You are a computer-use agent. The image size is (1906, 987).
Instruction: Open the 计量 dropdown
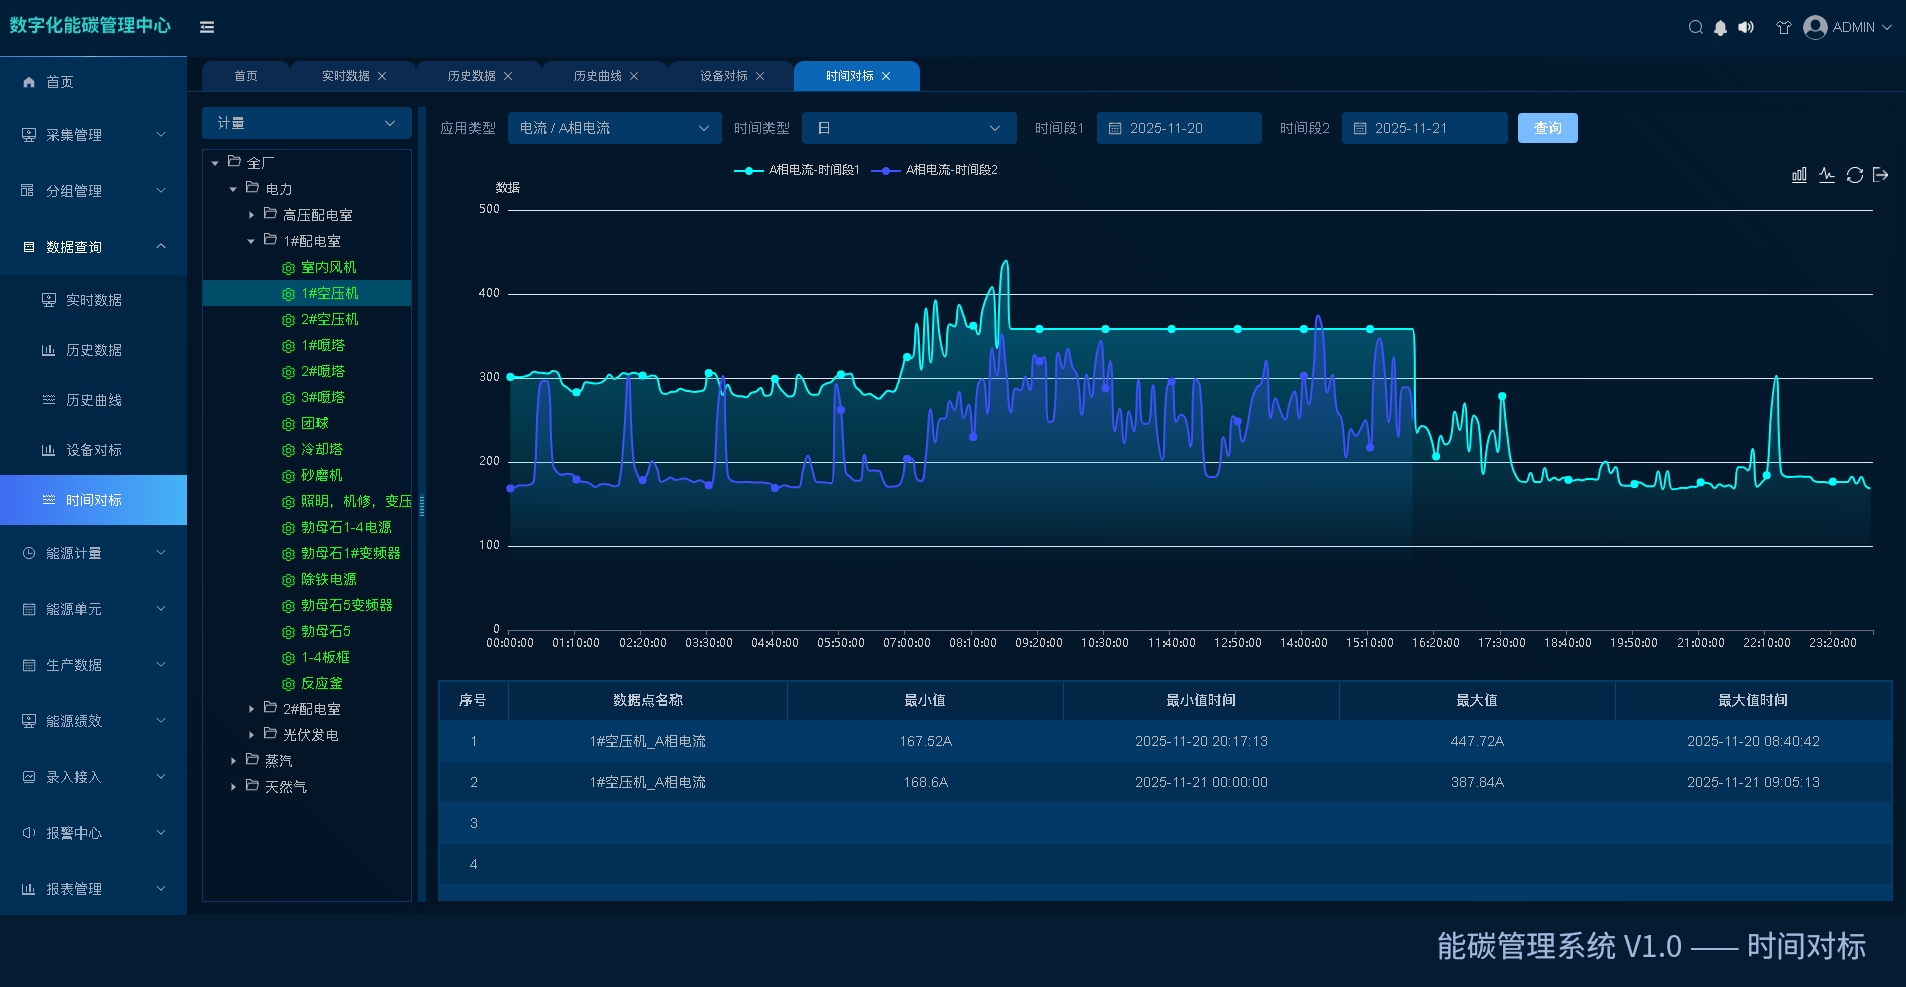pos(307,123)
